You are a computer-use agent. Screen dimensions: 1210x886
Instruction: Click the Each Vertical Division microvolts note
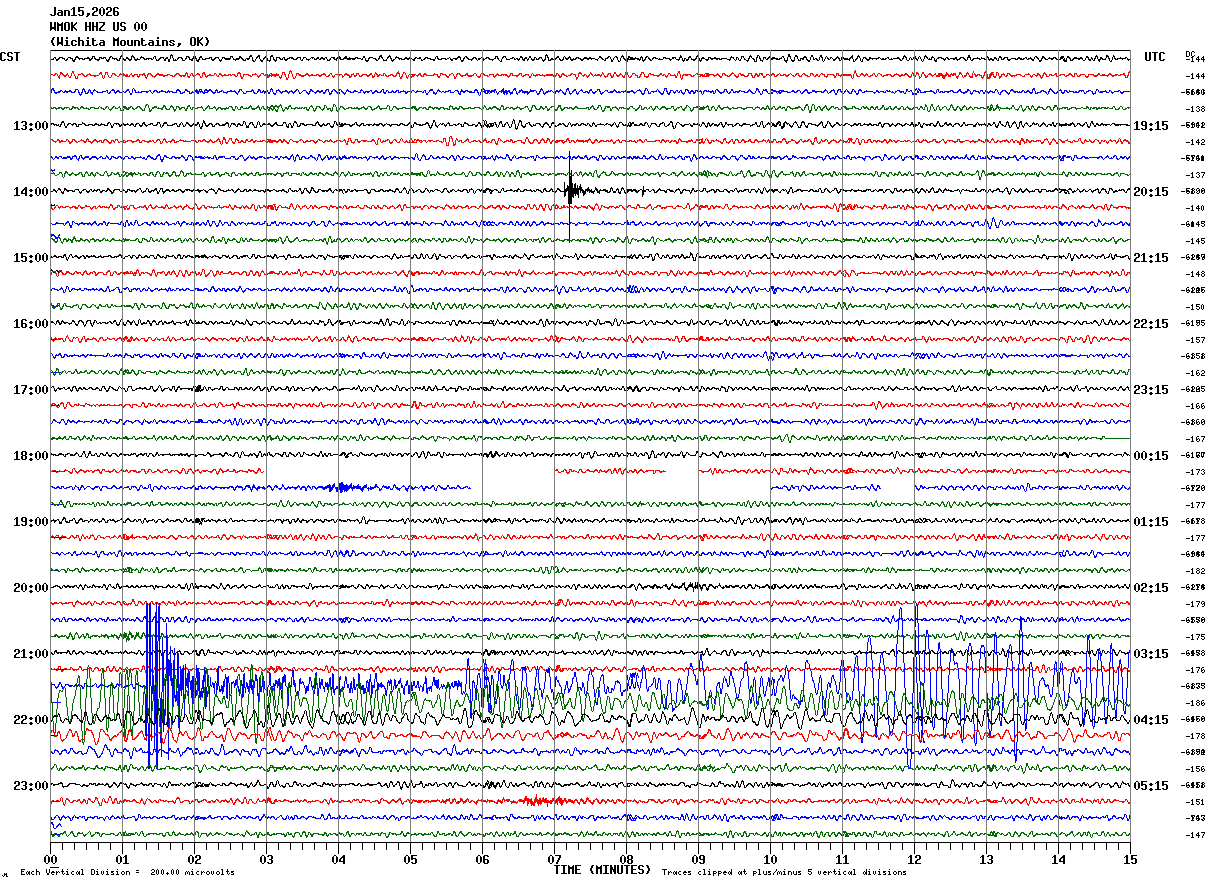click(127, 872)
